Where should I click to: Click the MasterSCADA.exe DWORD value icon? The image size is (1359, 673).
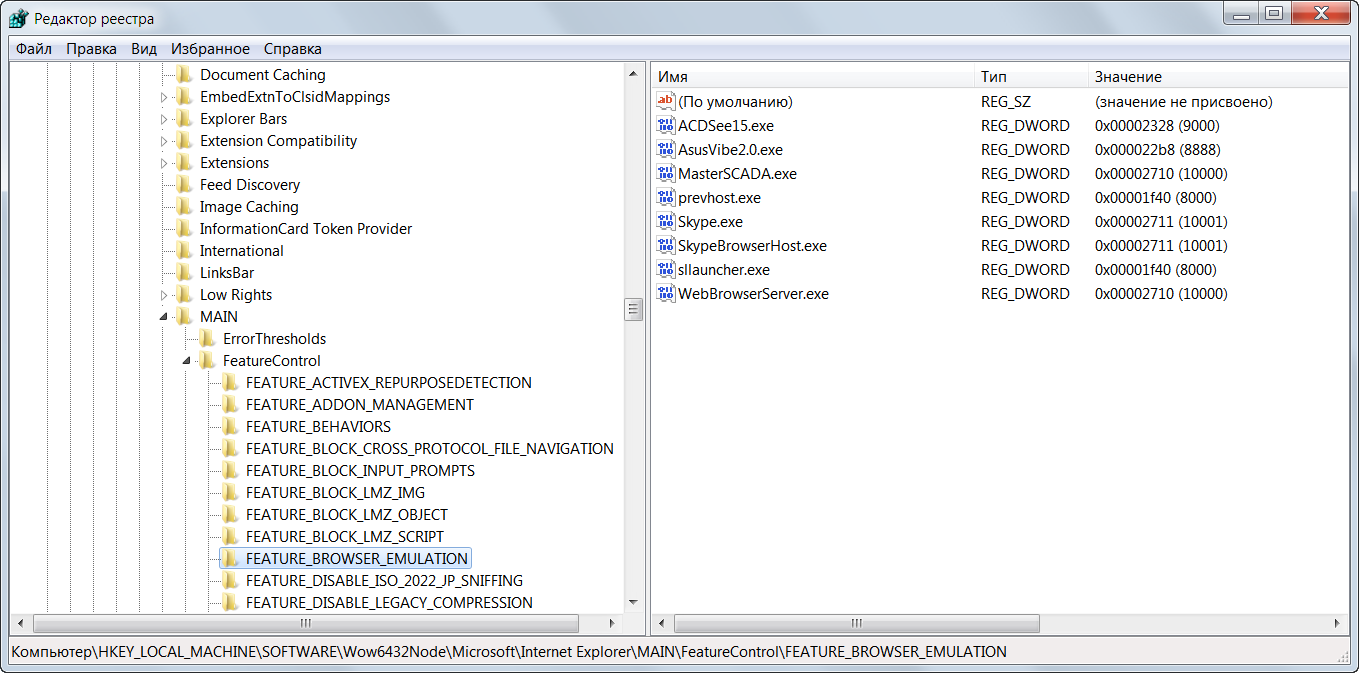[x=666, y=173]
